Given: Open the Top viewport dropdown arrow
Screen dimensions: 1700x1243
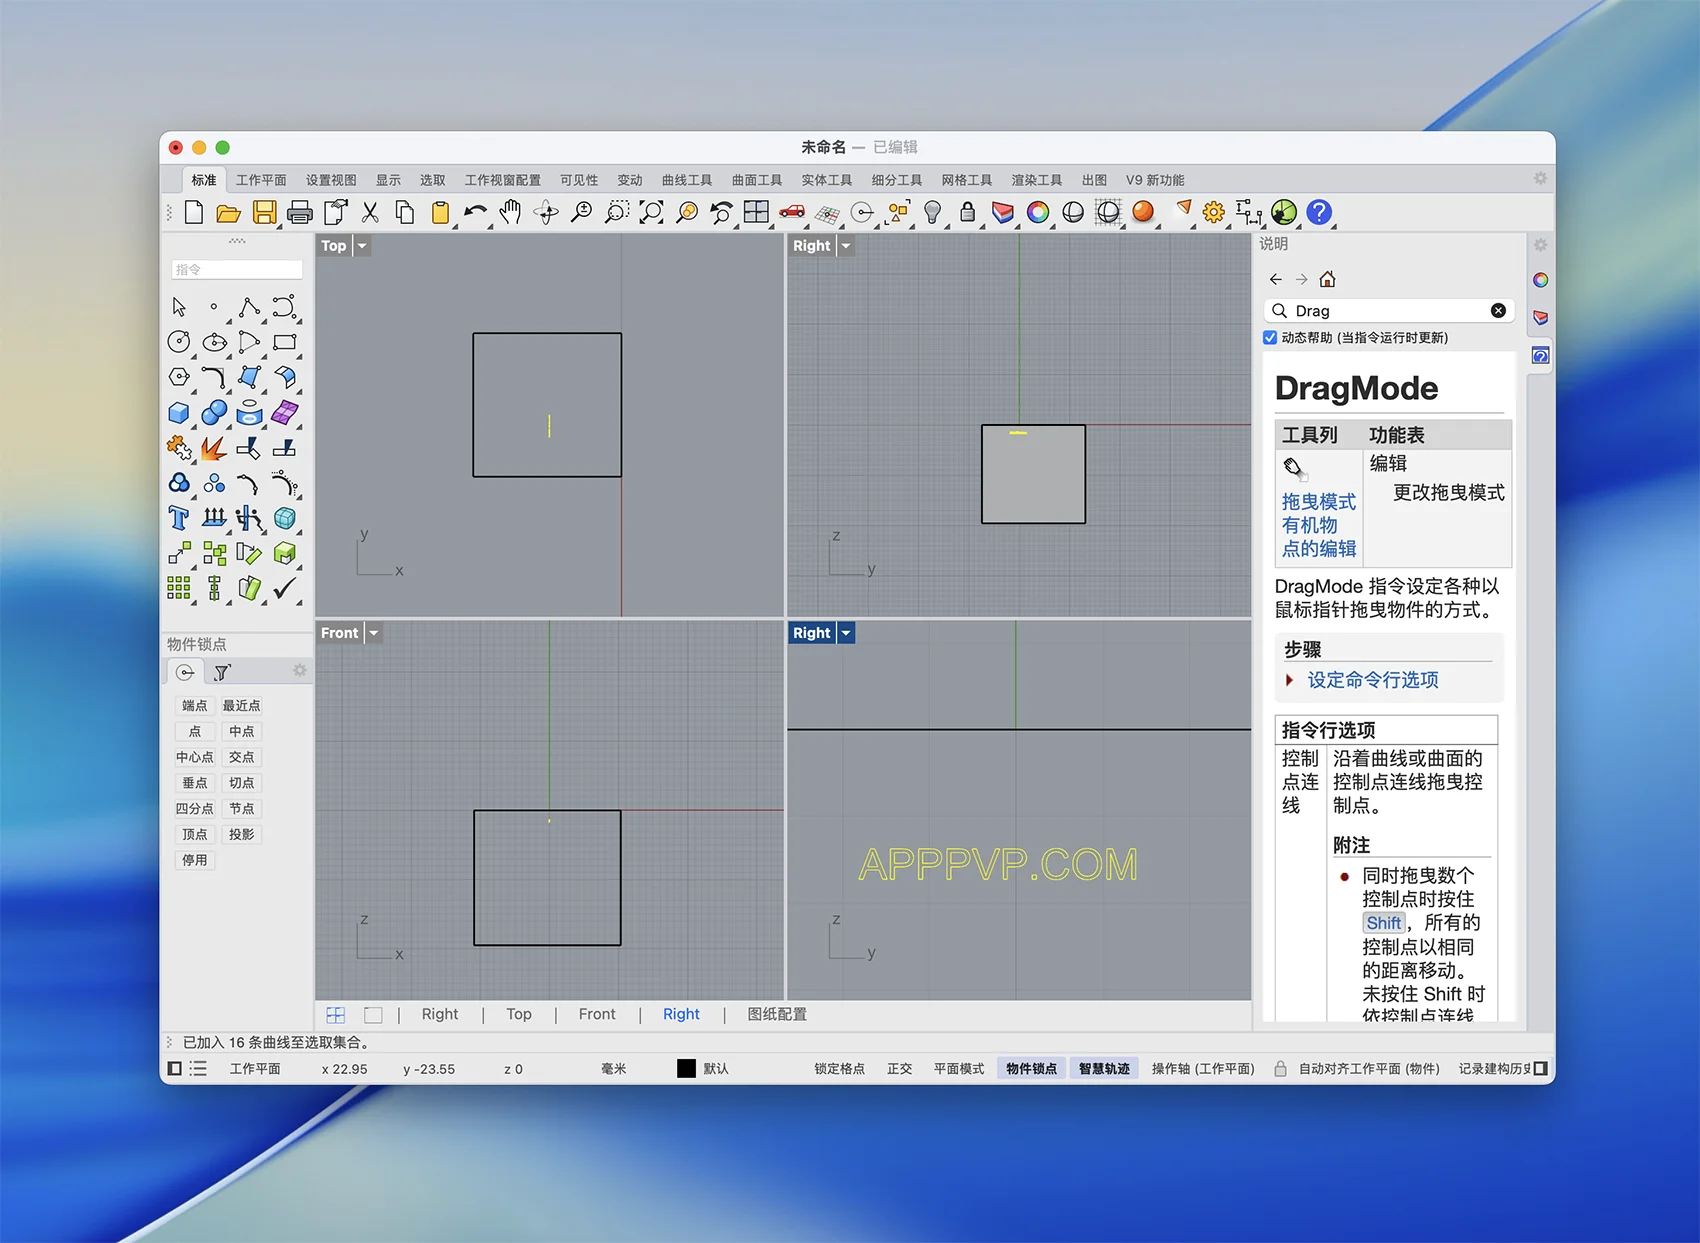Looking at the screenshot, I should coord(362,246).
